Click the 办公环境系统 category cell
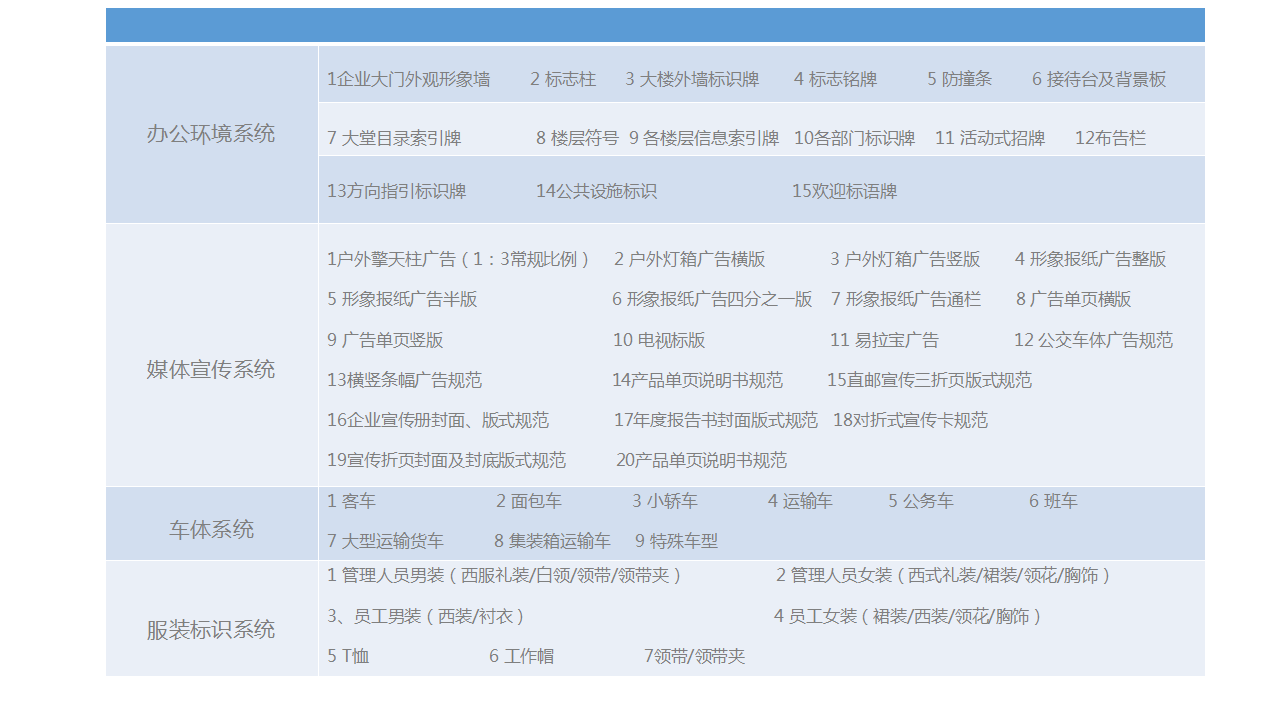Image resolution: width=1280 pixels, height=720 pixels. coord(212,134)
